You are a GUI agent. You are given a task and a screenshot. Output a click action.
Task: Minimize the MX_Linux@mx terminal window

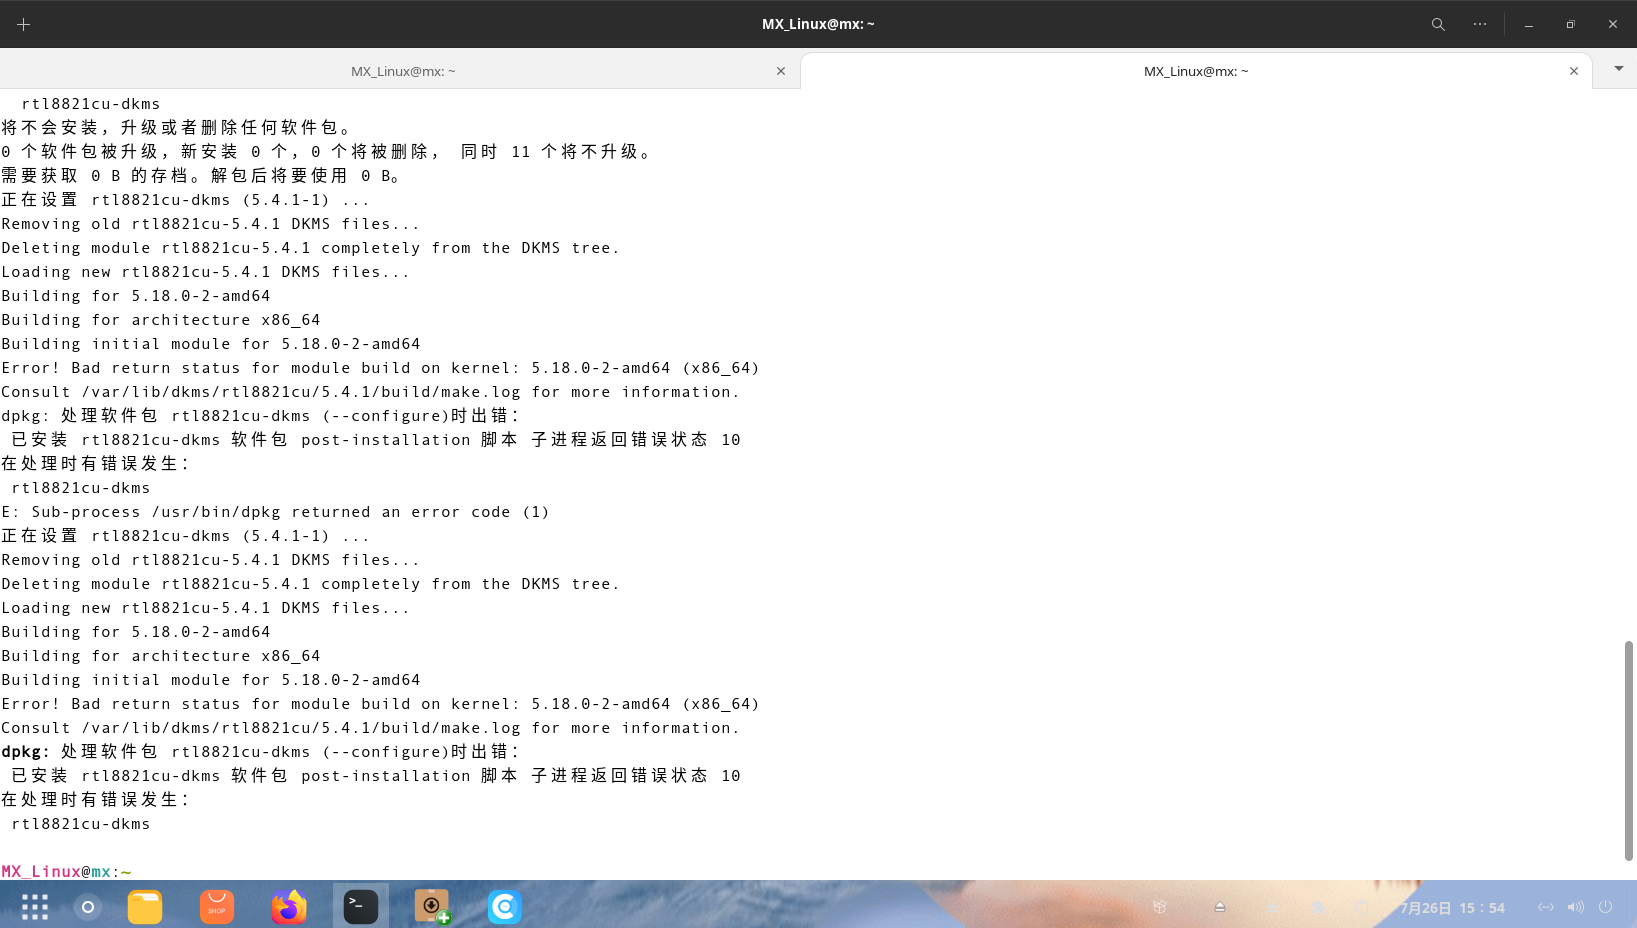(x=1529, y=24)
